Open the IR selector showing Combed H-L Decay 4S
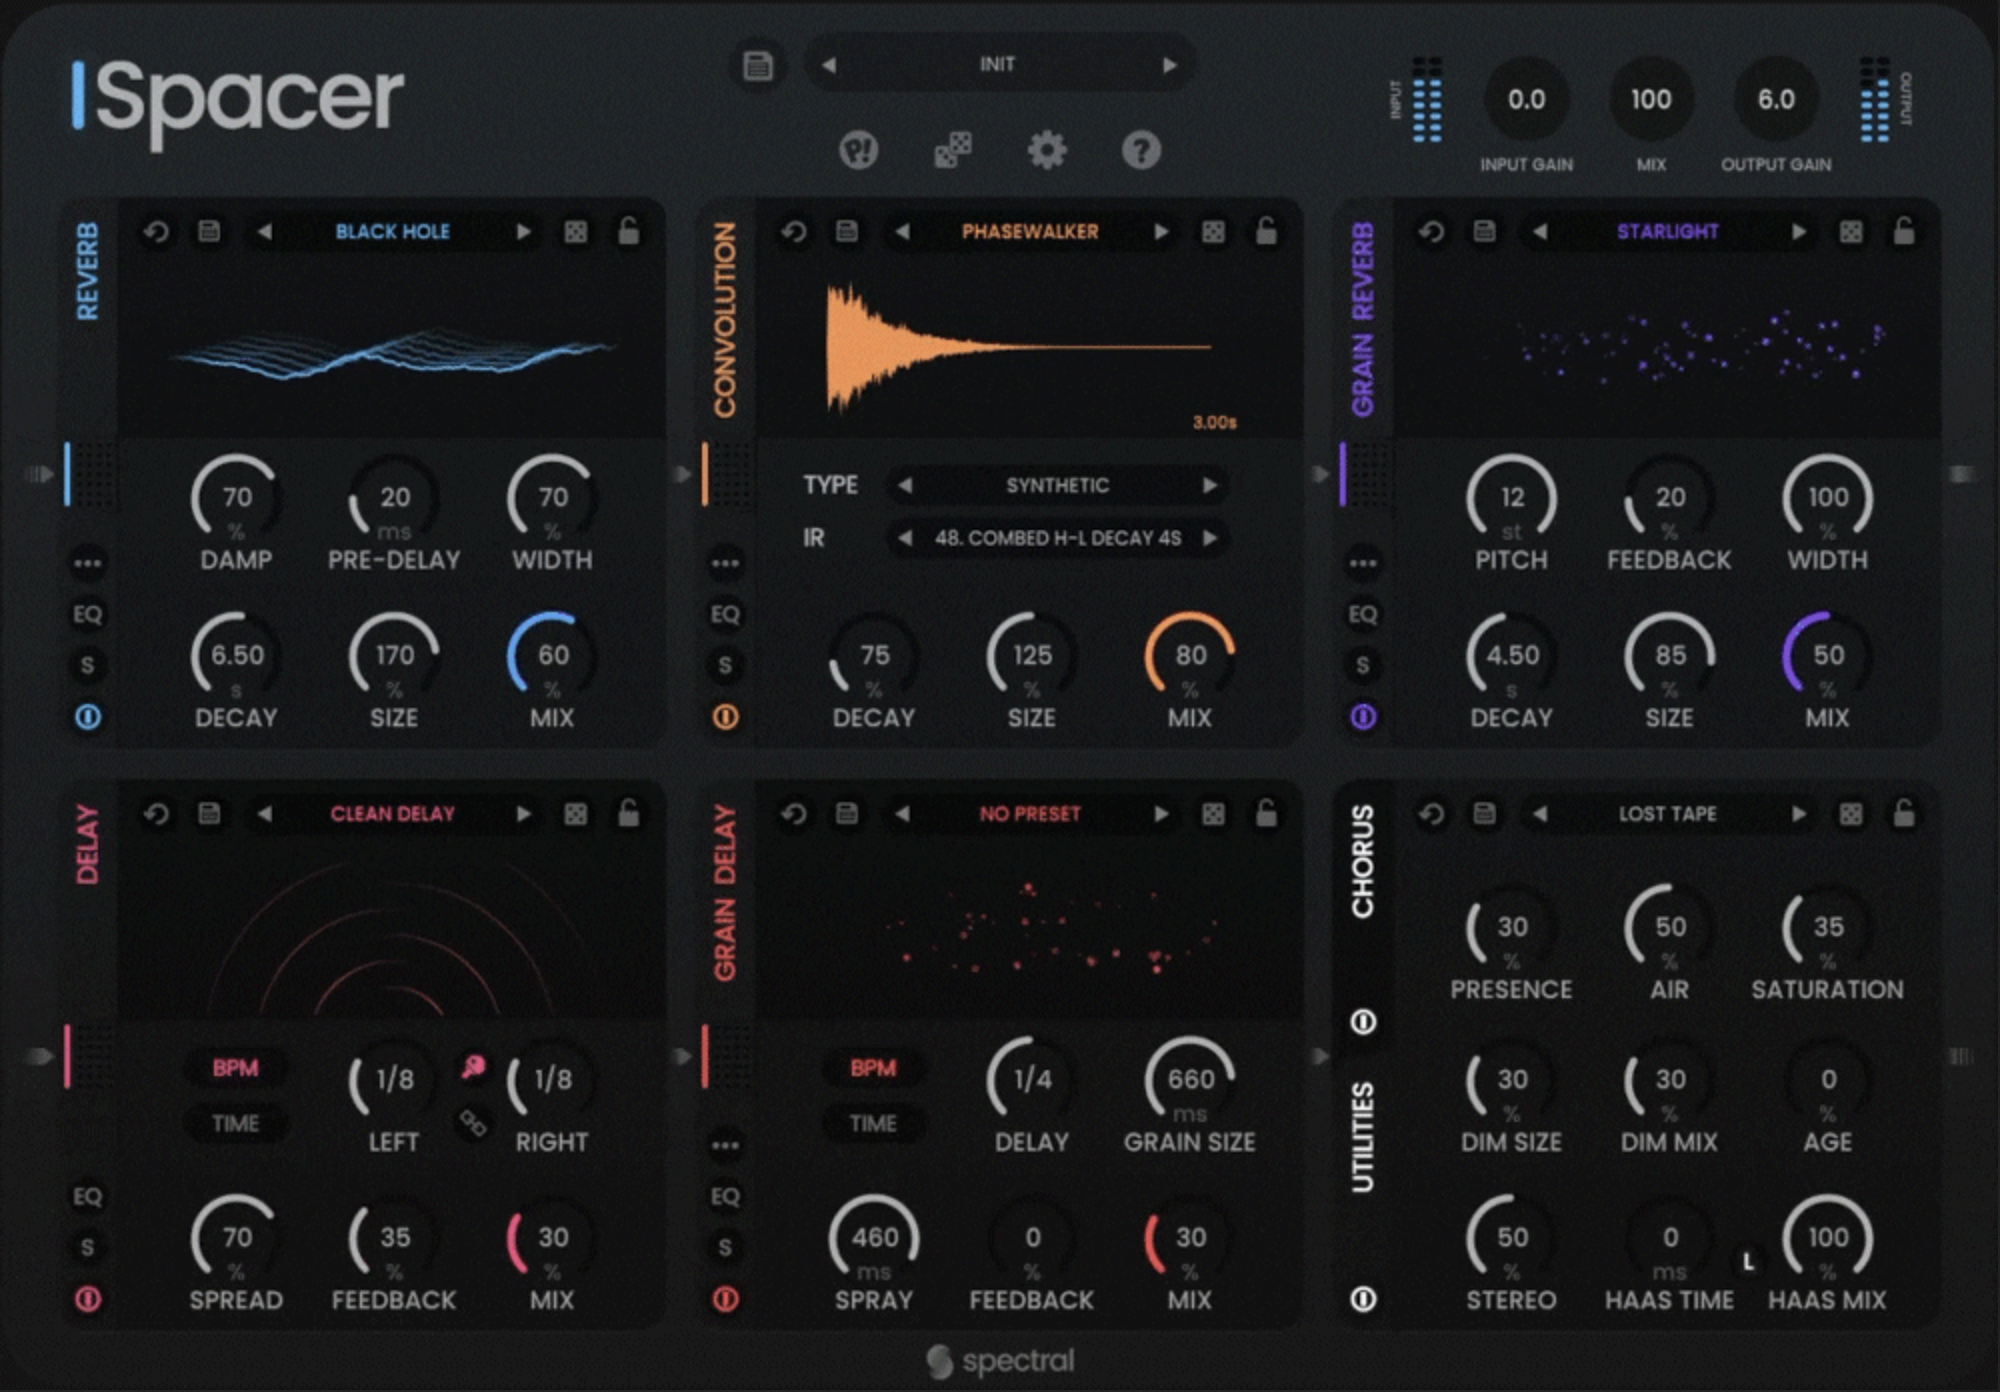Screen dimensions: 2000x1392 1058,538
